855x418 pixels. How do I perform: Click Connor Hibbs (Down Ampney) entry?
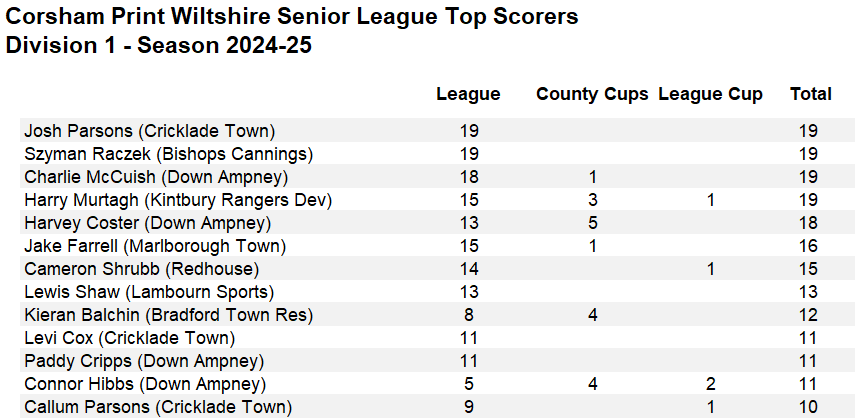click(x=145, y=384)
